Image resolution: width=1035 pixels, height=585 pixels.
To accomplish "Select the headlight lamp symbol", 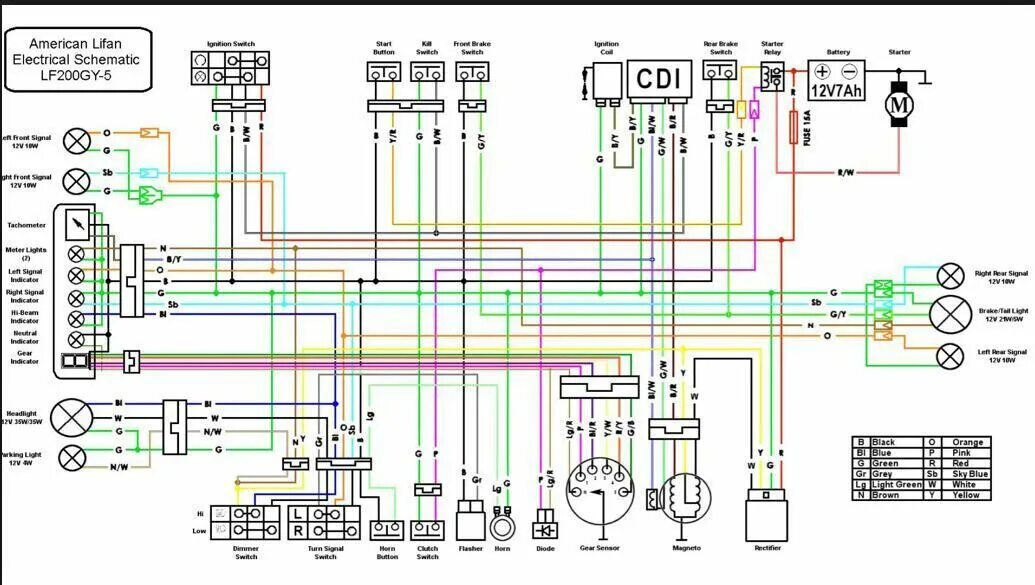I will pyautogui.click(x=72, y=418).
